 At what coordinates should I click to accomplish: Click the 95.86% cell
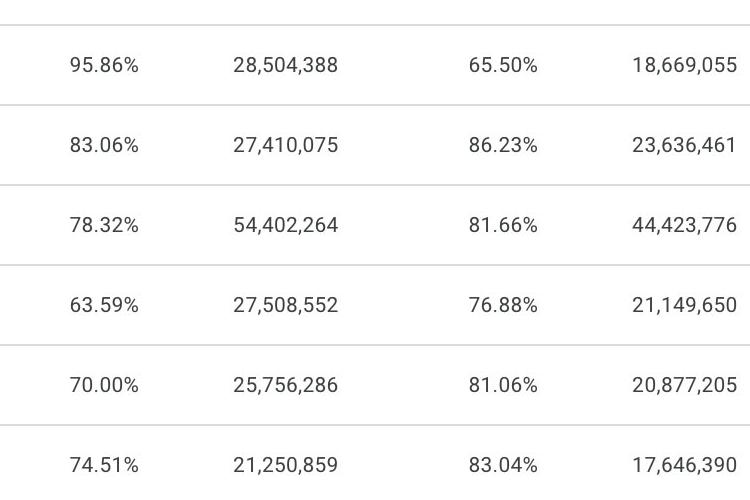104,65
